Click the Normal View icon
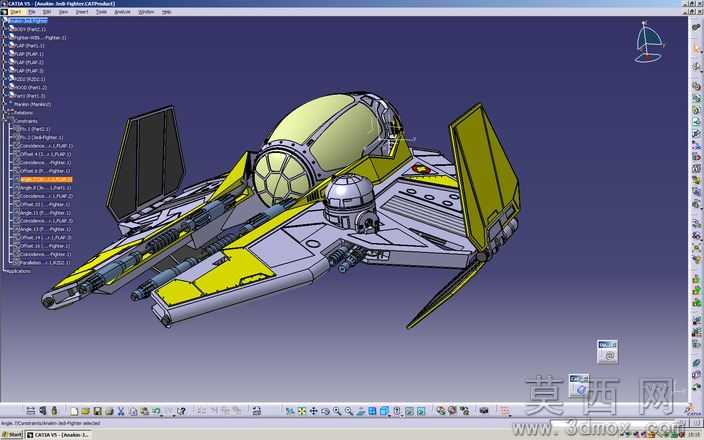 pos(361,411)
